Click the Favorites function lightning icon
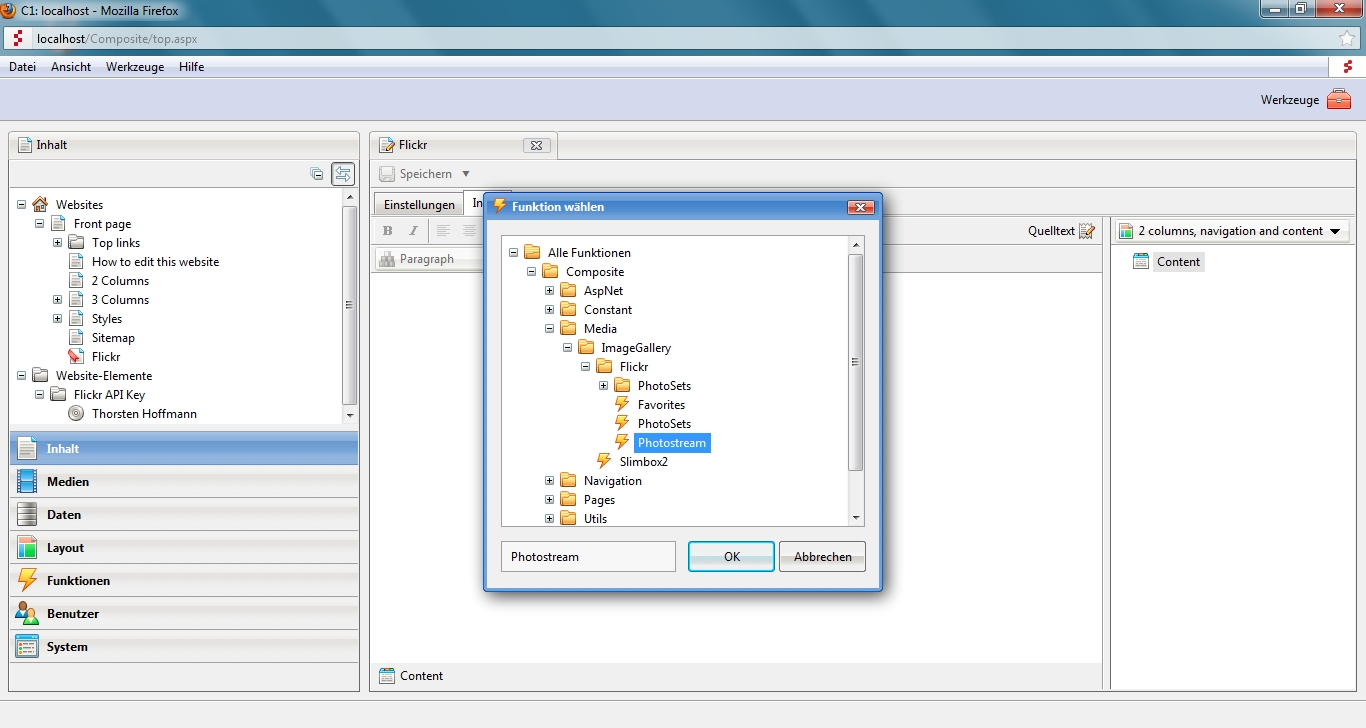This screenshot has height=728, width=1366. (622, 405)
